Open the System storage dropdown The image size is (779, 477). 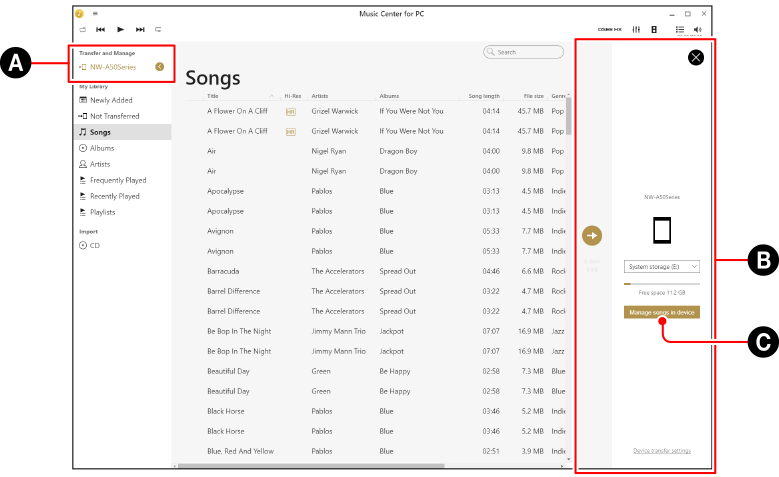tap(662, 267)
